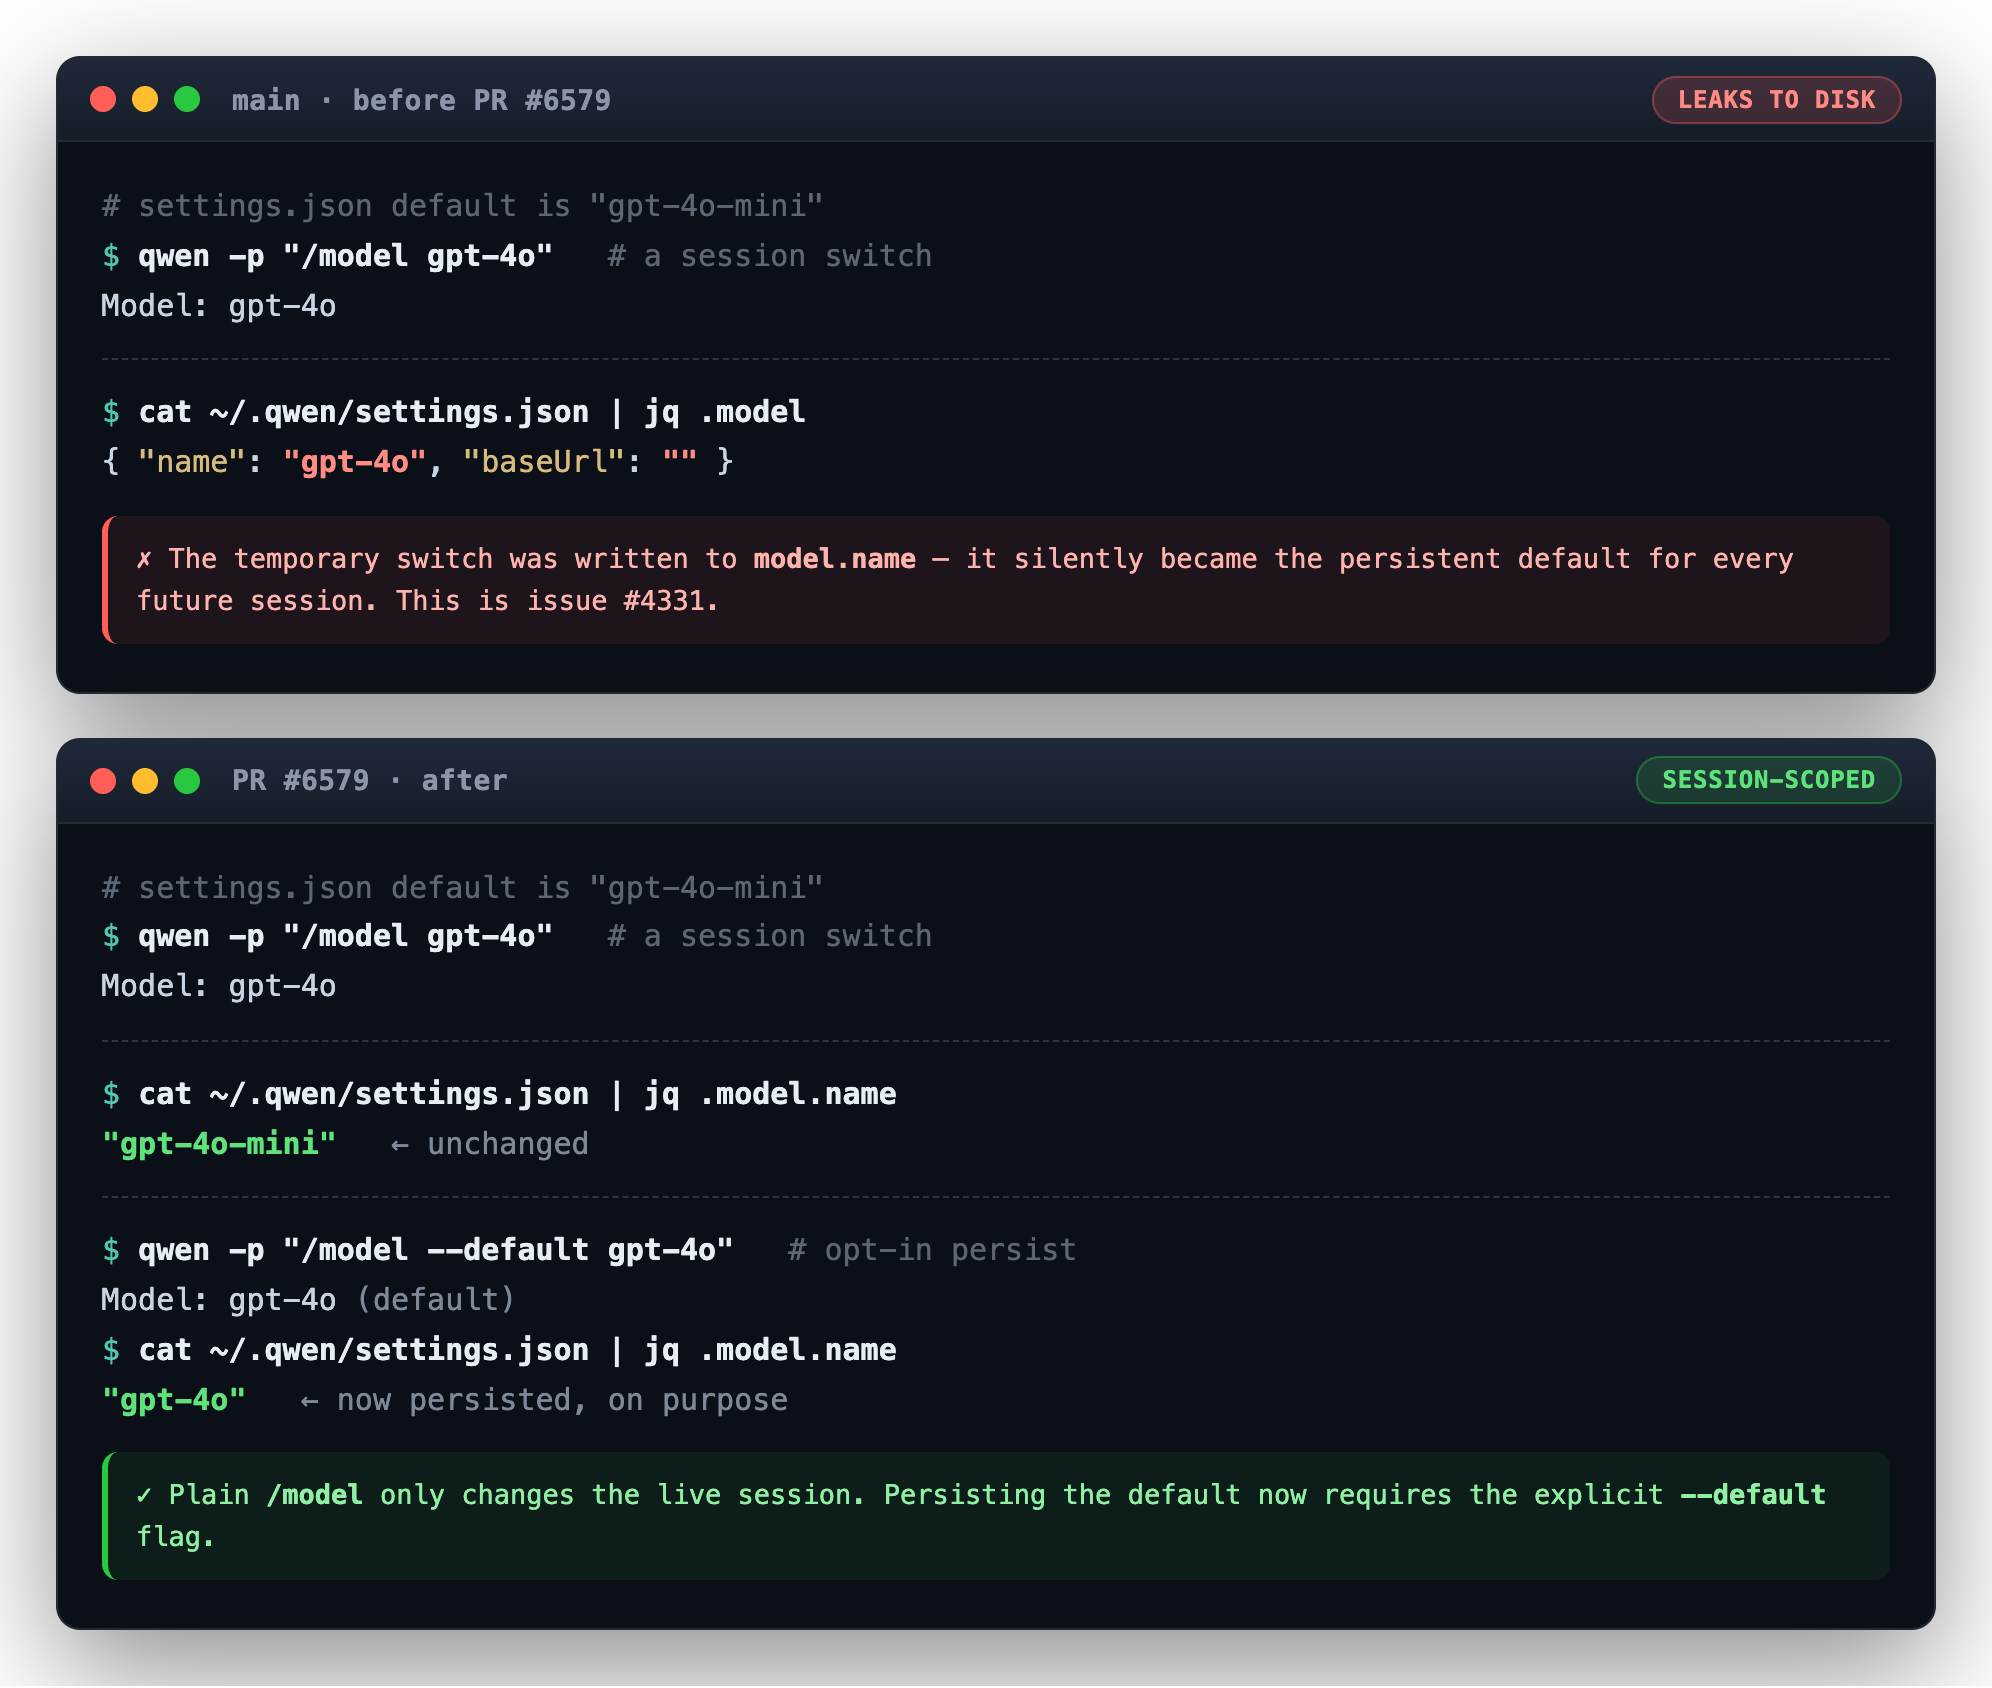Click the settings.json default comment in the after window
Screen dimensions: 1992x1688
(462, 888)
